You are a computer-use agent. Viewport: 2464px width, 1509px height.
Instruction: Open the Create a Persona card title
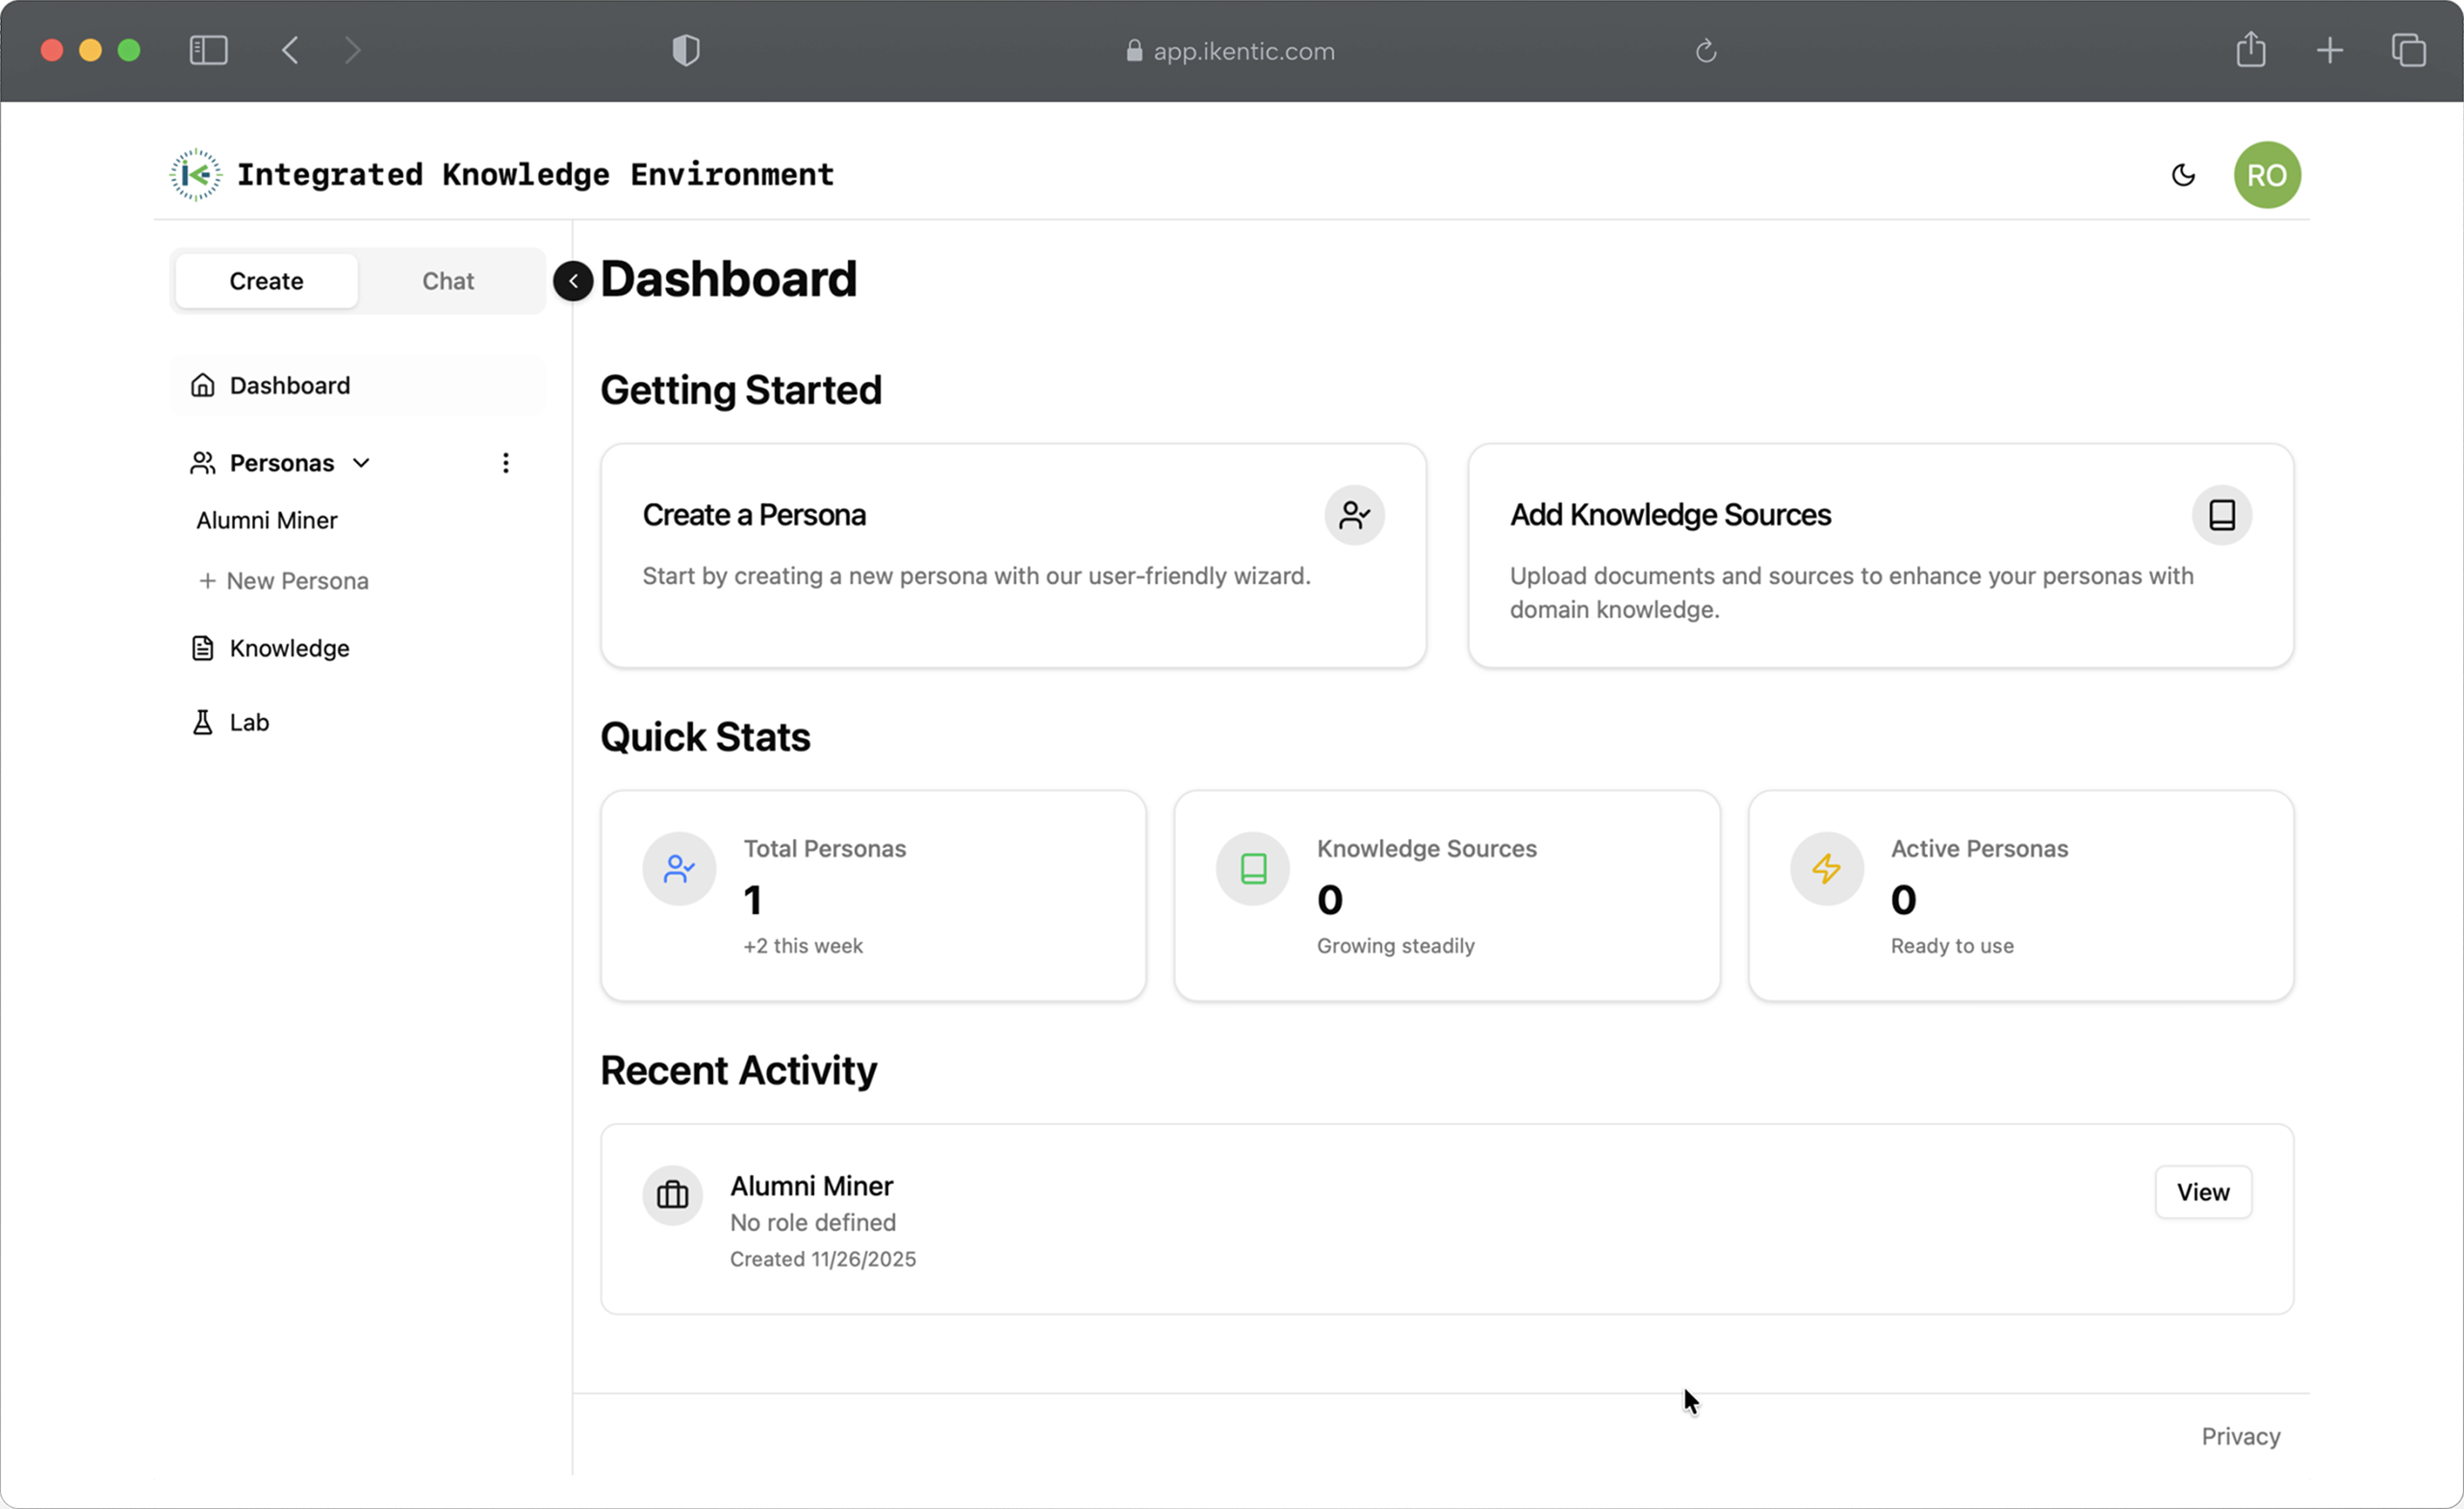tap(754, 515)
